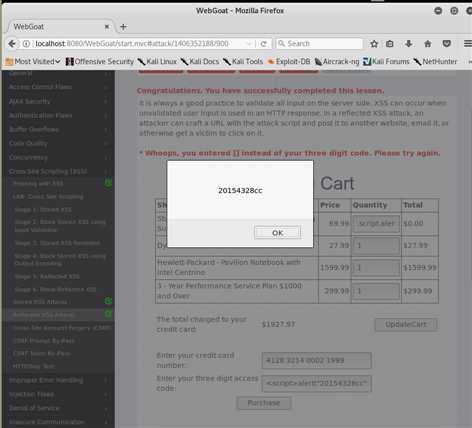Open the Kali Linux bookmark
The image size is (472, 428).
point(157,62)
